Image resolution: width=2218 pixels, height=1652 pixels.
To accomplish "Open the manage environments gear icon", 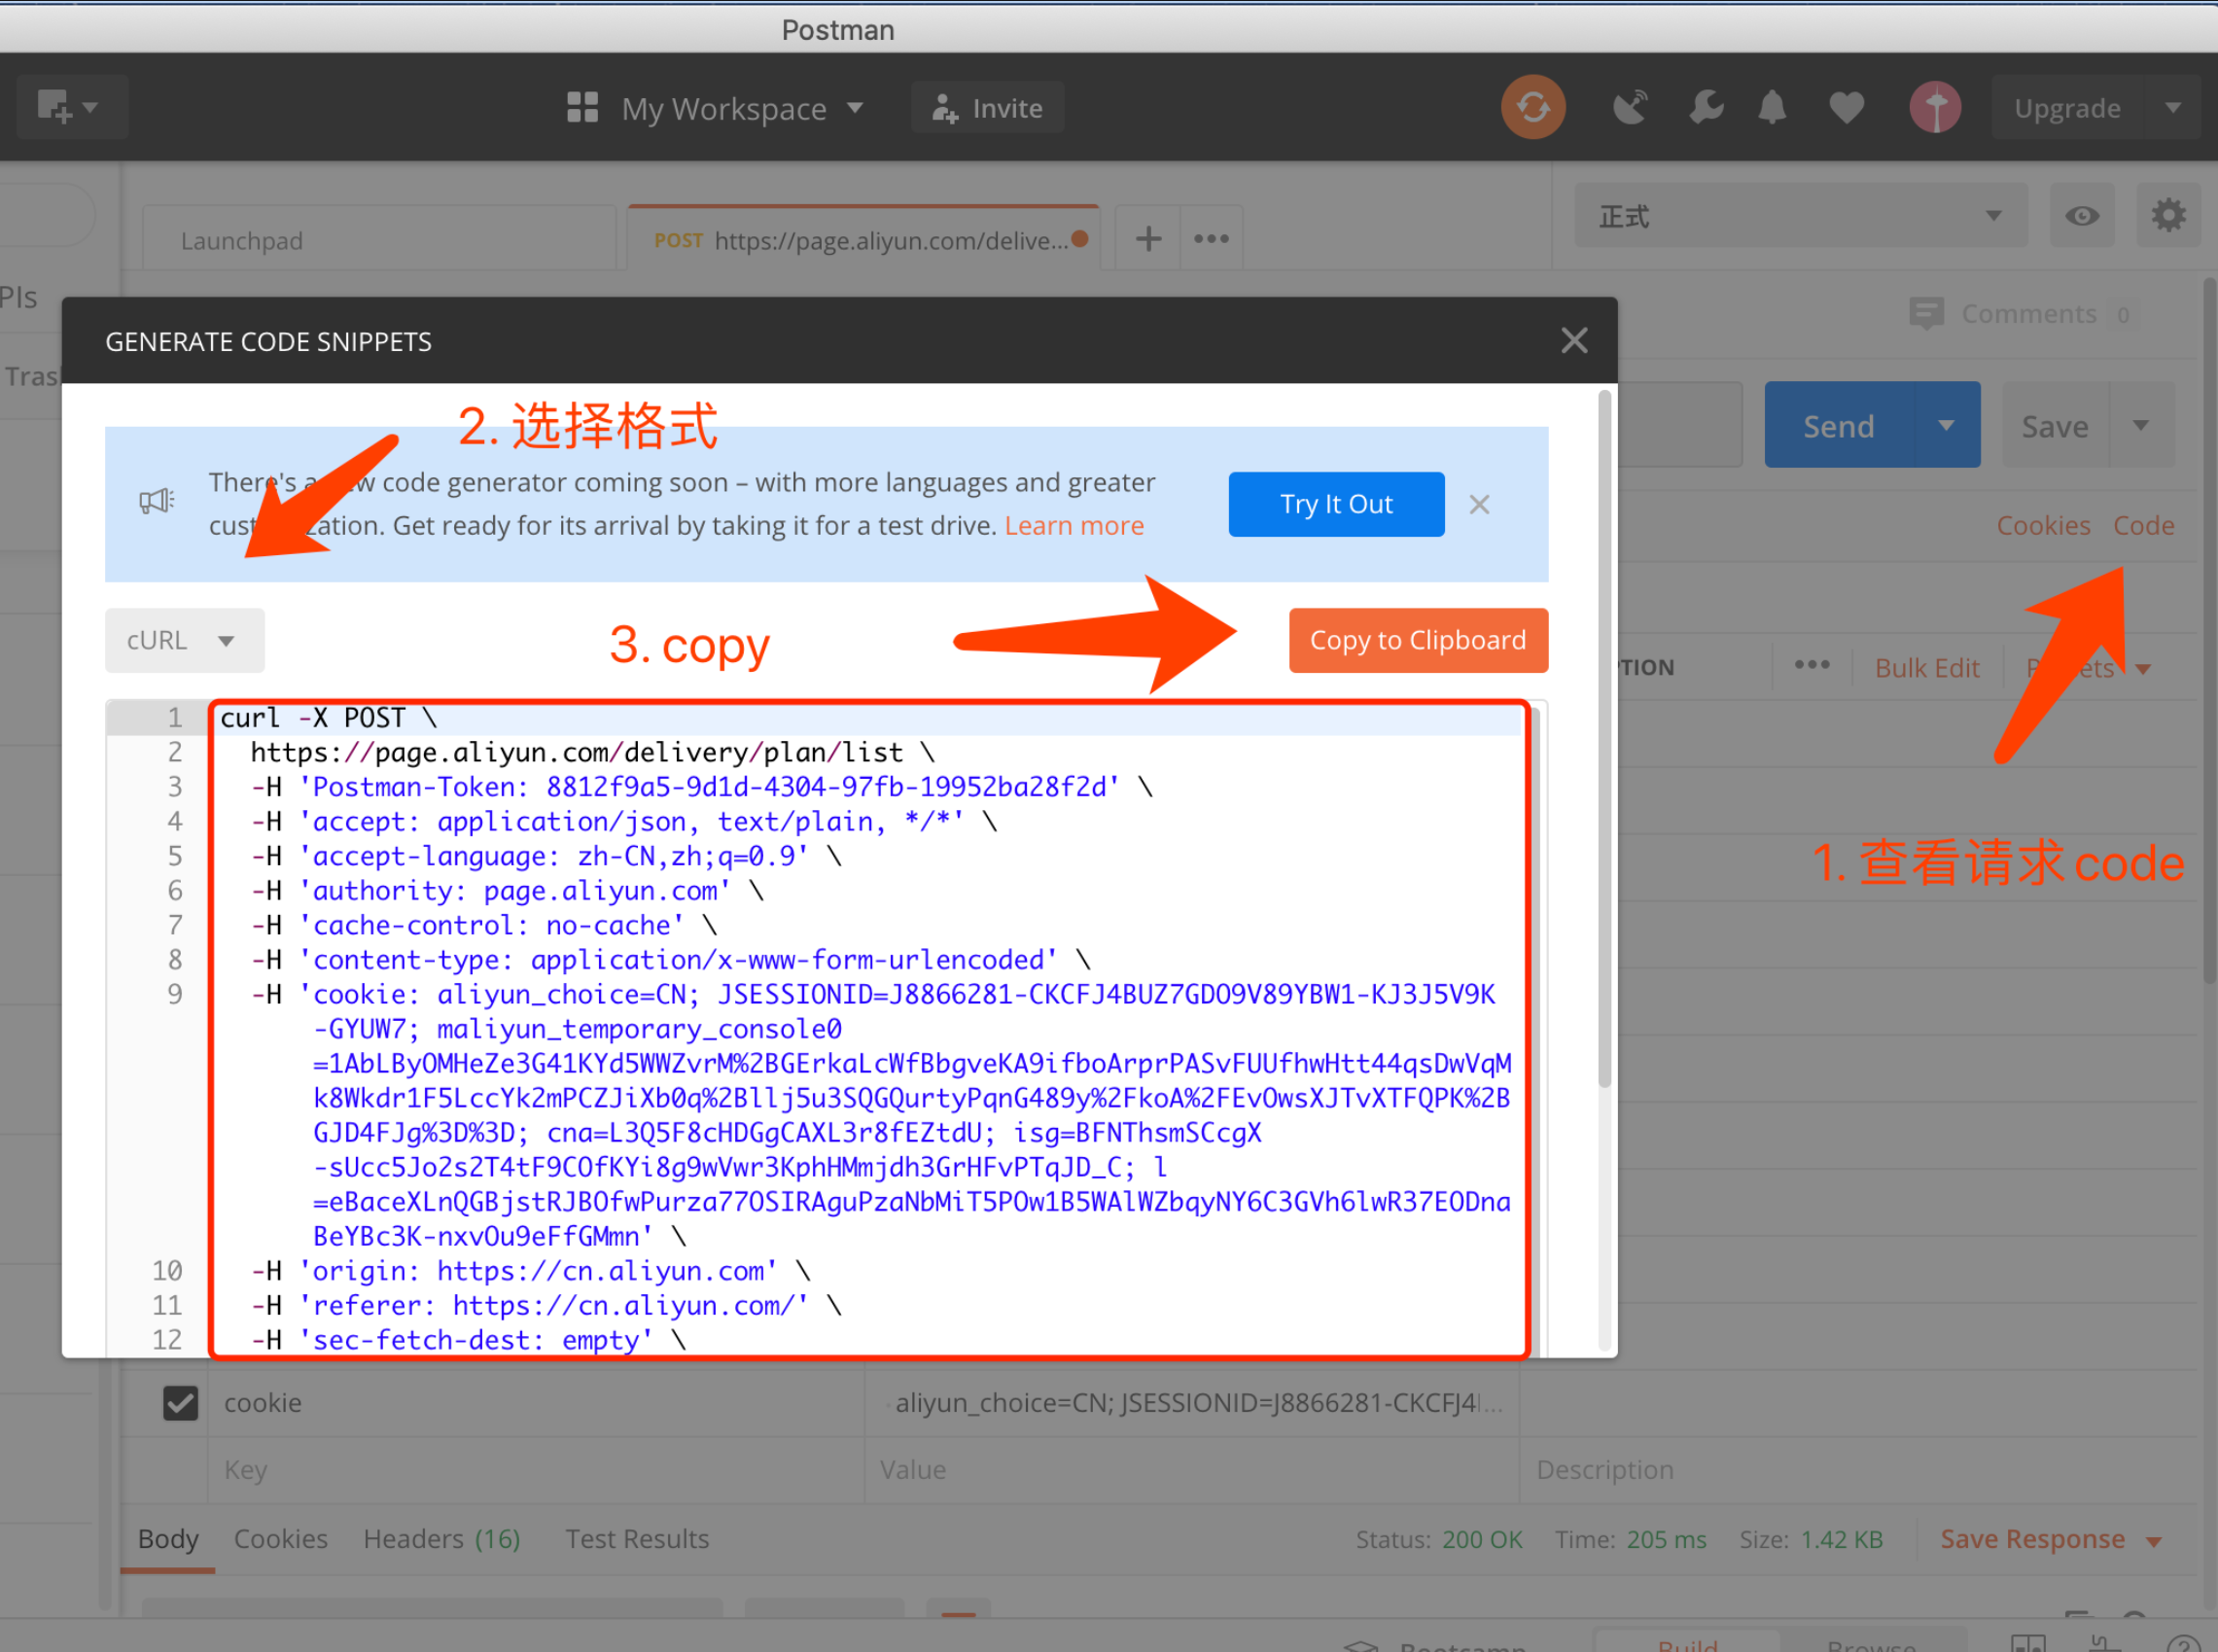I will (x=2168, y=216).
